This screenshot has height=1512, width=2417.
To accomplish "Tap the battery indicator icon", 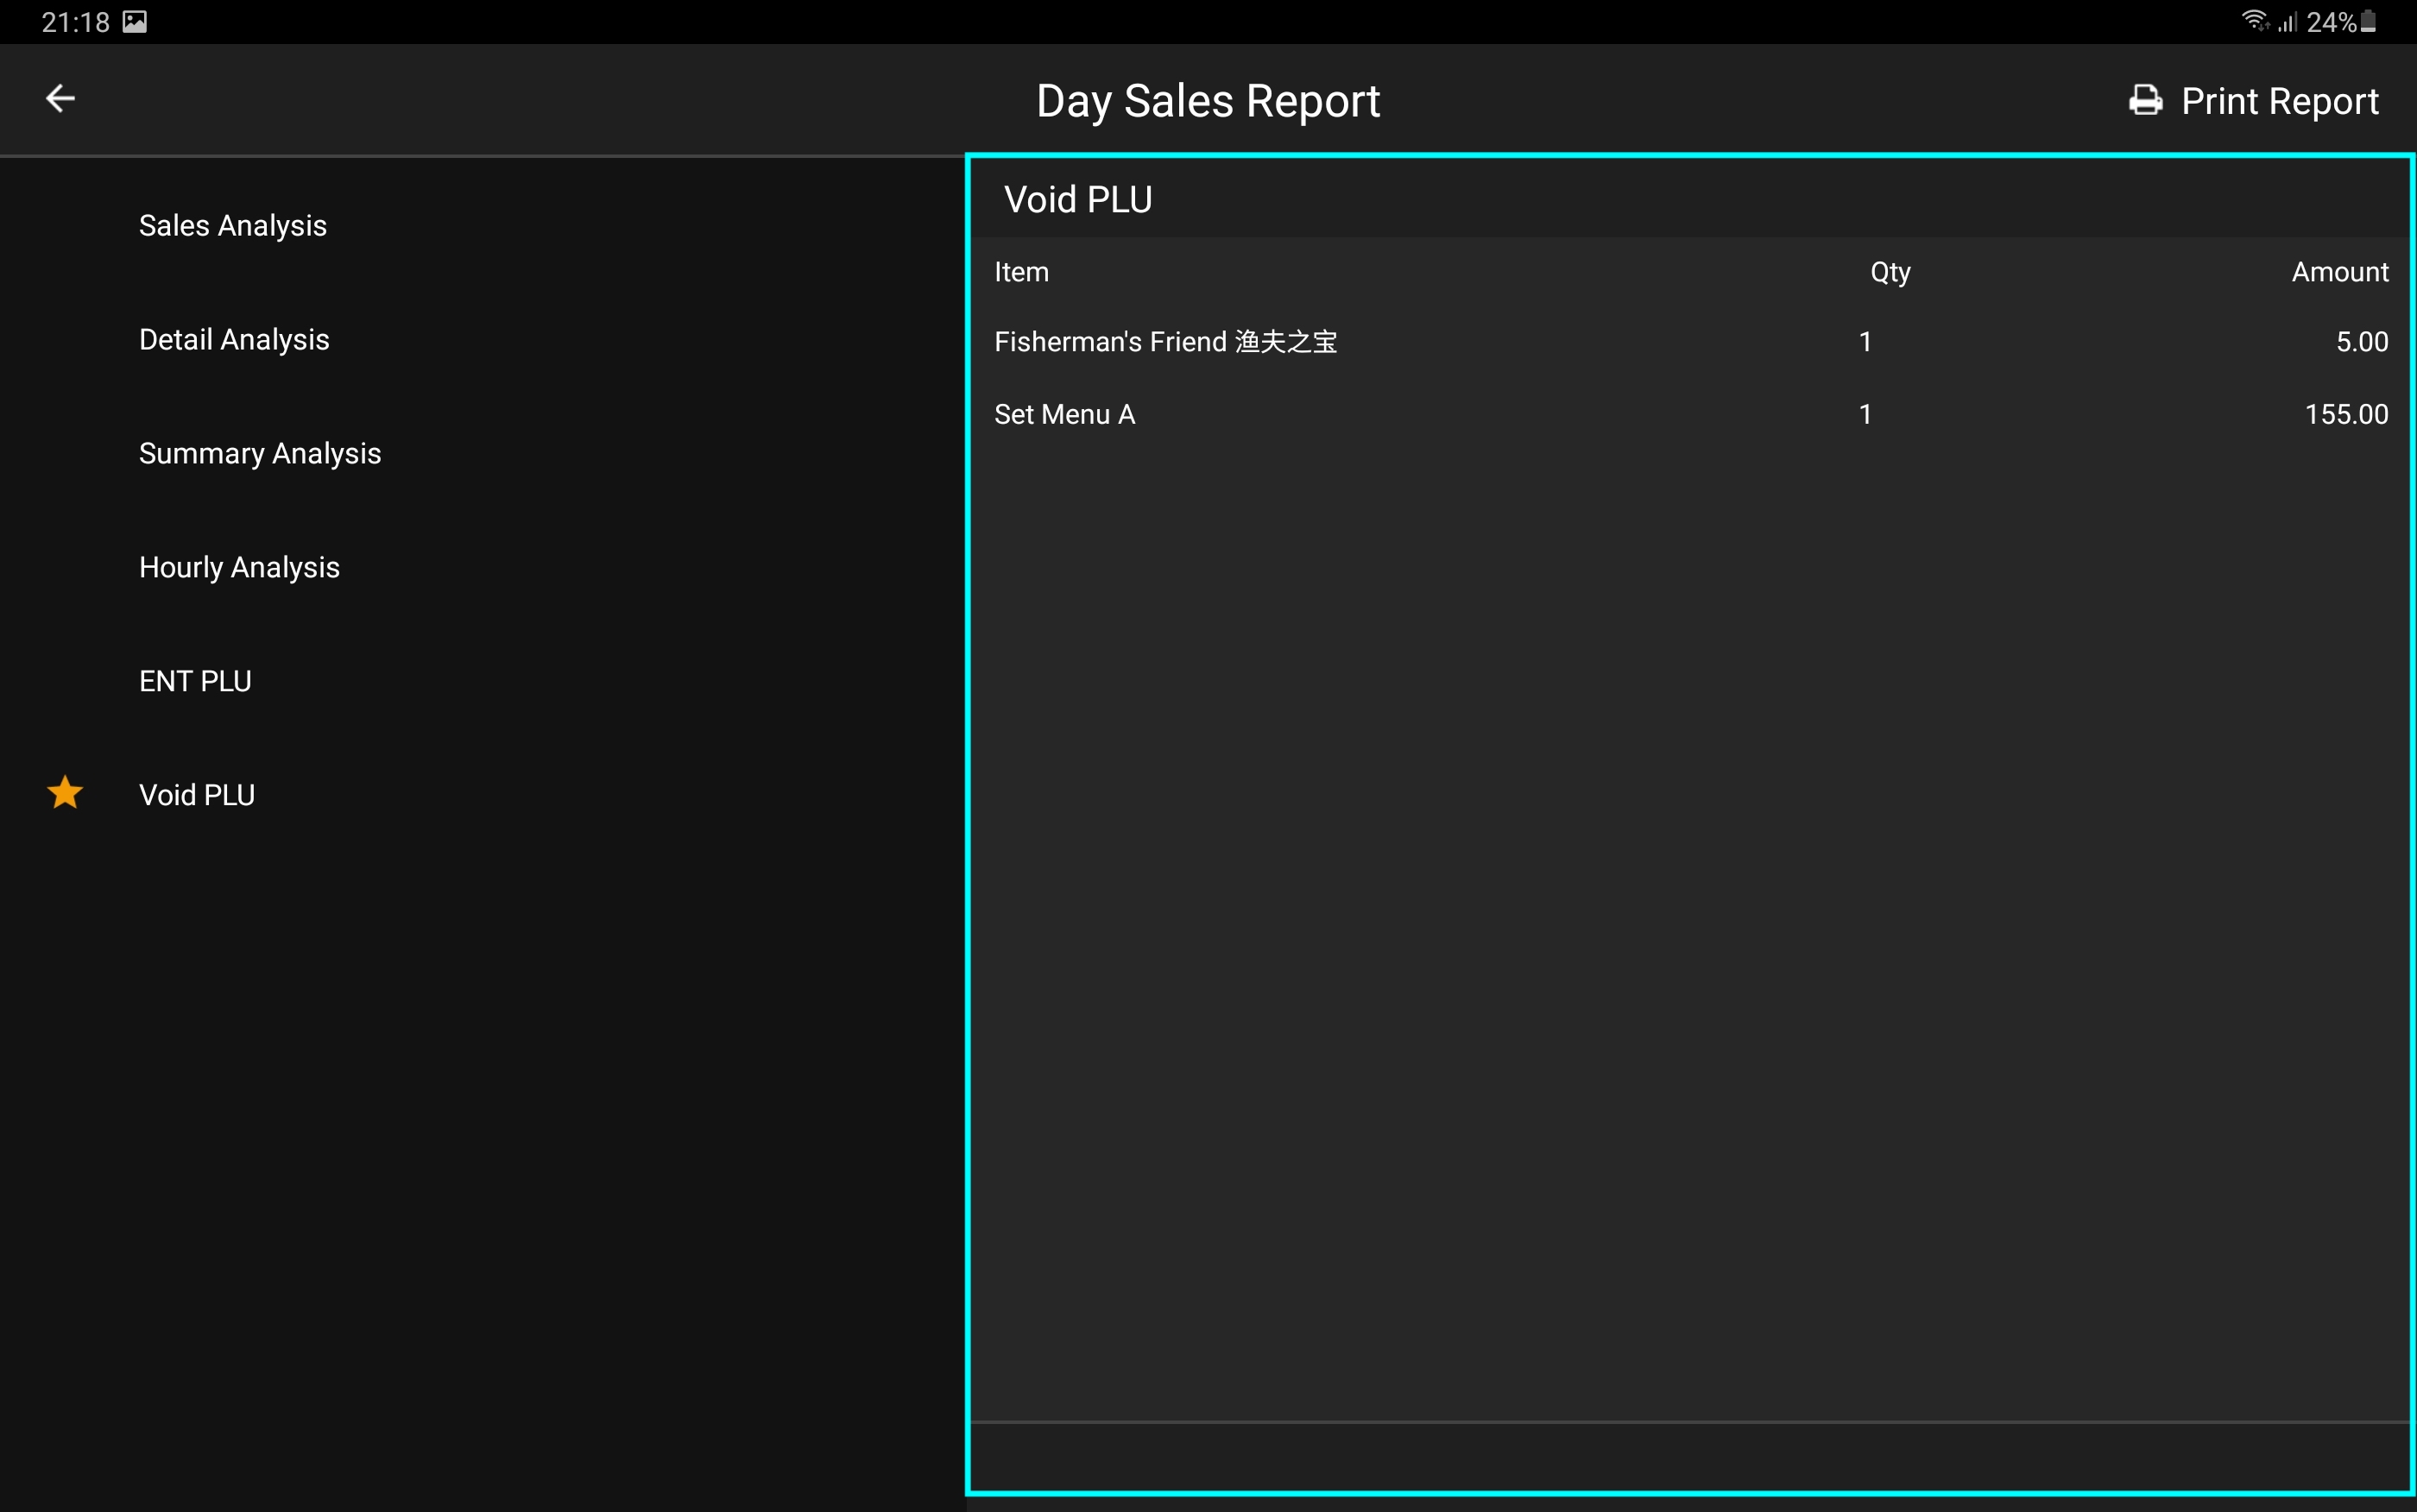I will coord(2368,21).
